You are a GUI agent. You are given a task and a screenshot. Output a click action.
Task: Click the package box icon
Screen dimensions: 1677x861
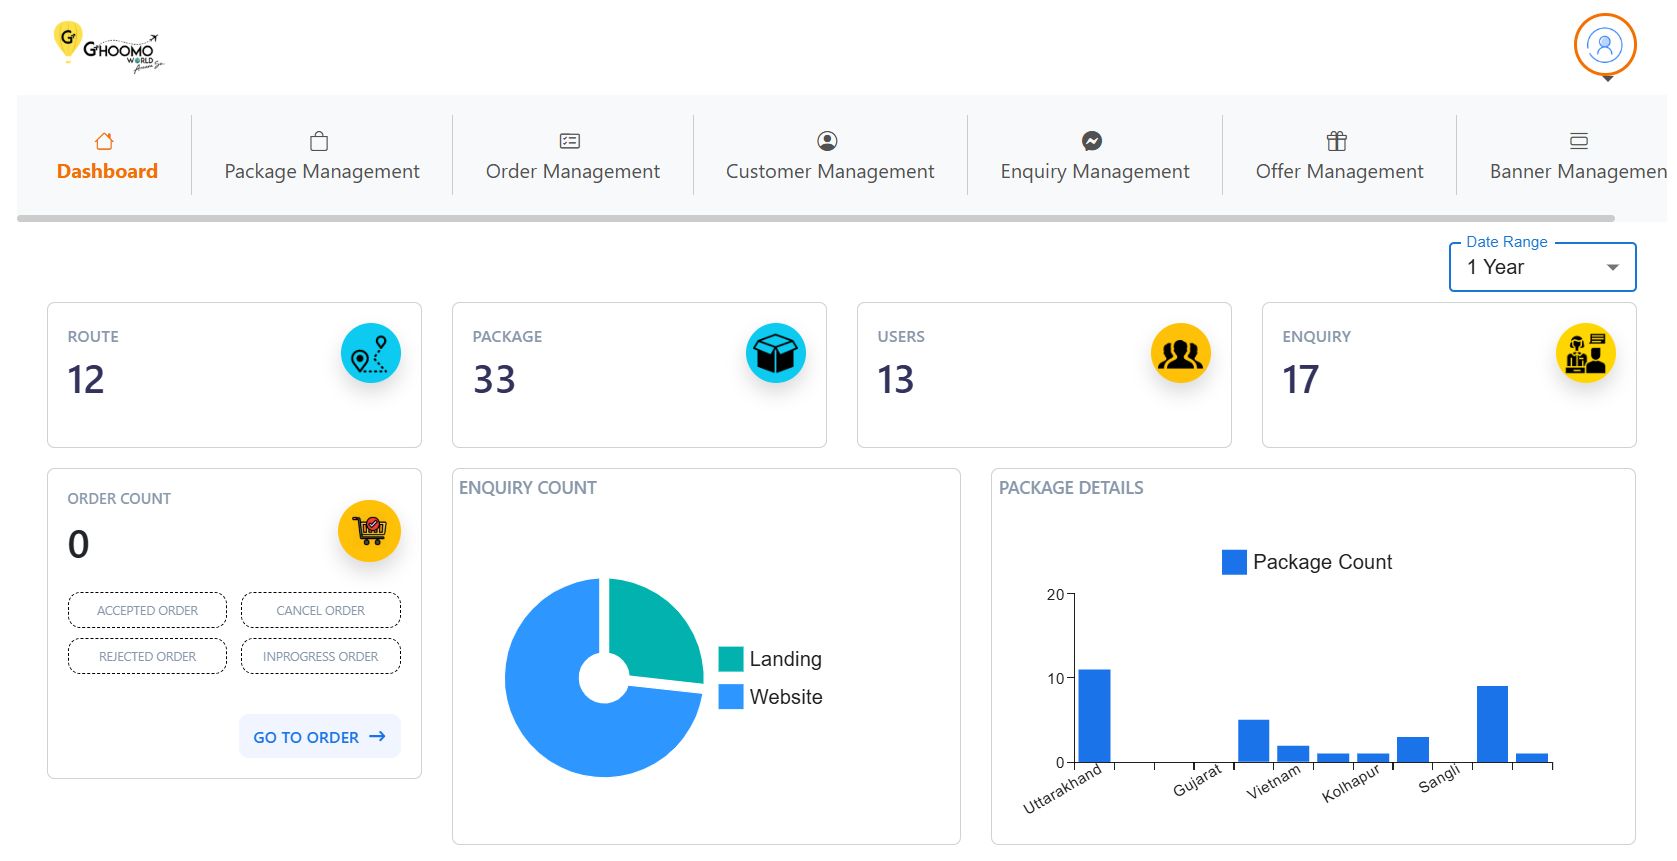[775, 353]
